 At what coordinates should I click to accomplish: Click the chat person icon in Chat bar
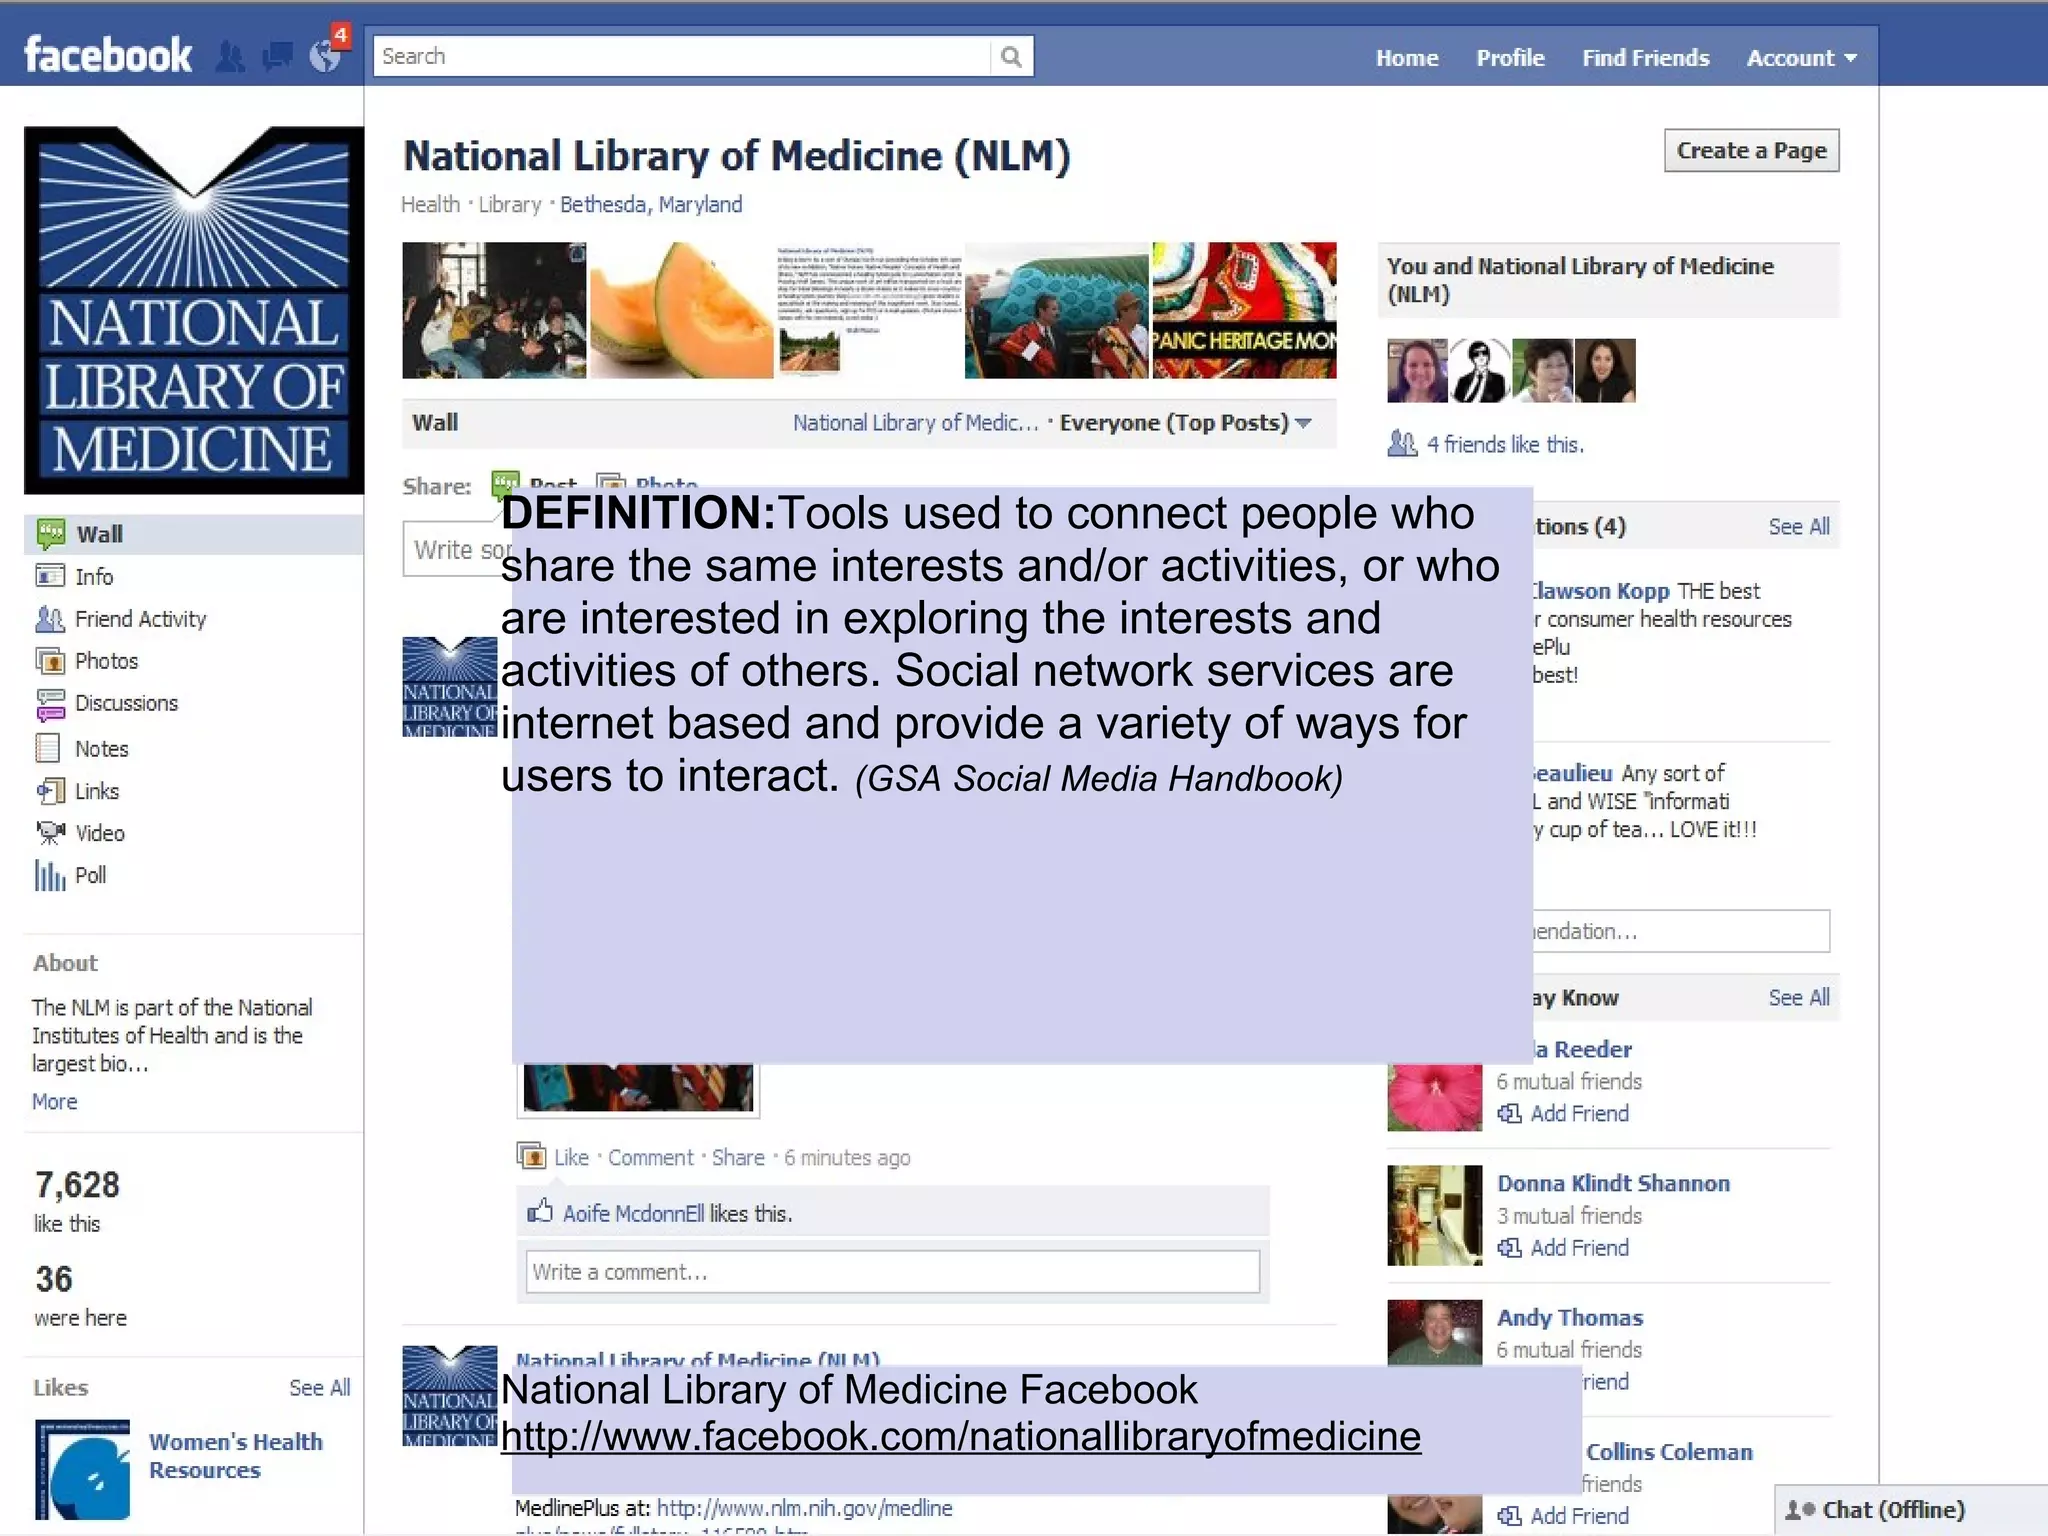coord(1800,1510)
